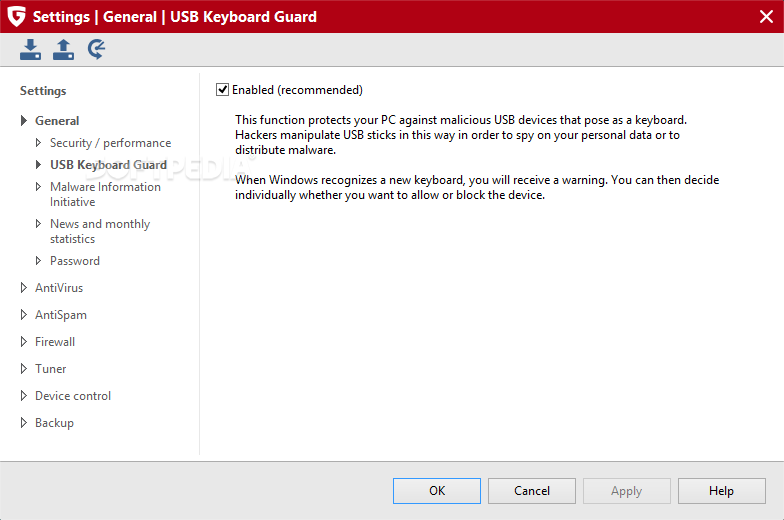This screenshot has width=784, height=520.
Task: Click the Help button
Action: click(x=722, y=491)
